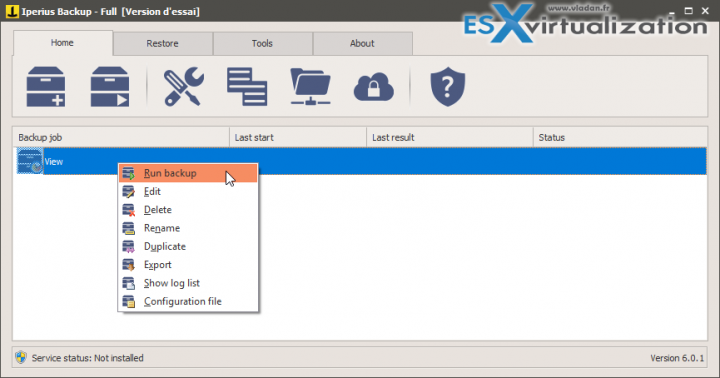Click the View backup job icon

(30, 161)
